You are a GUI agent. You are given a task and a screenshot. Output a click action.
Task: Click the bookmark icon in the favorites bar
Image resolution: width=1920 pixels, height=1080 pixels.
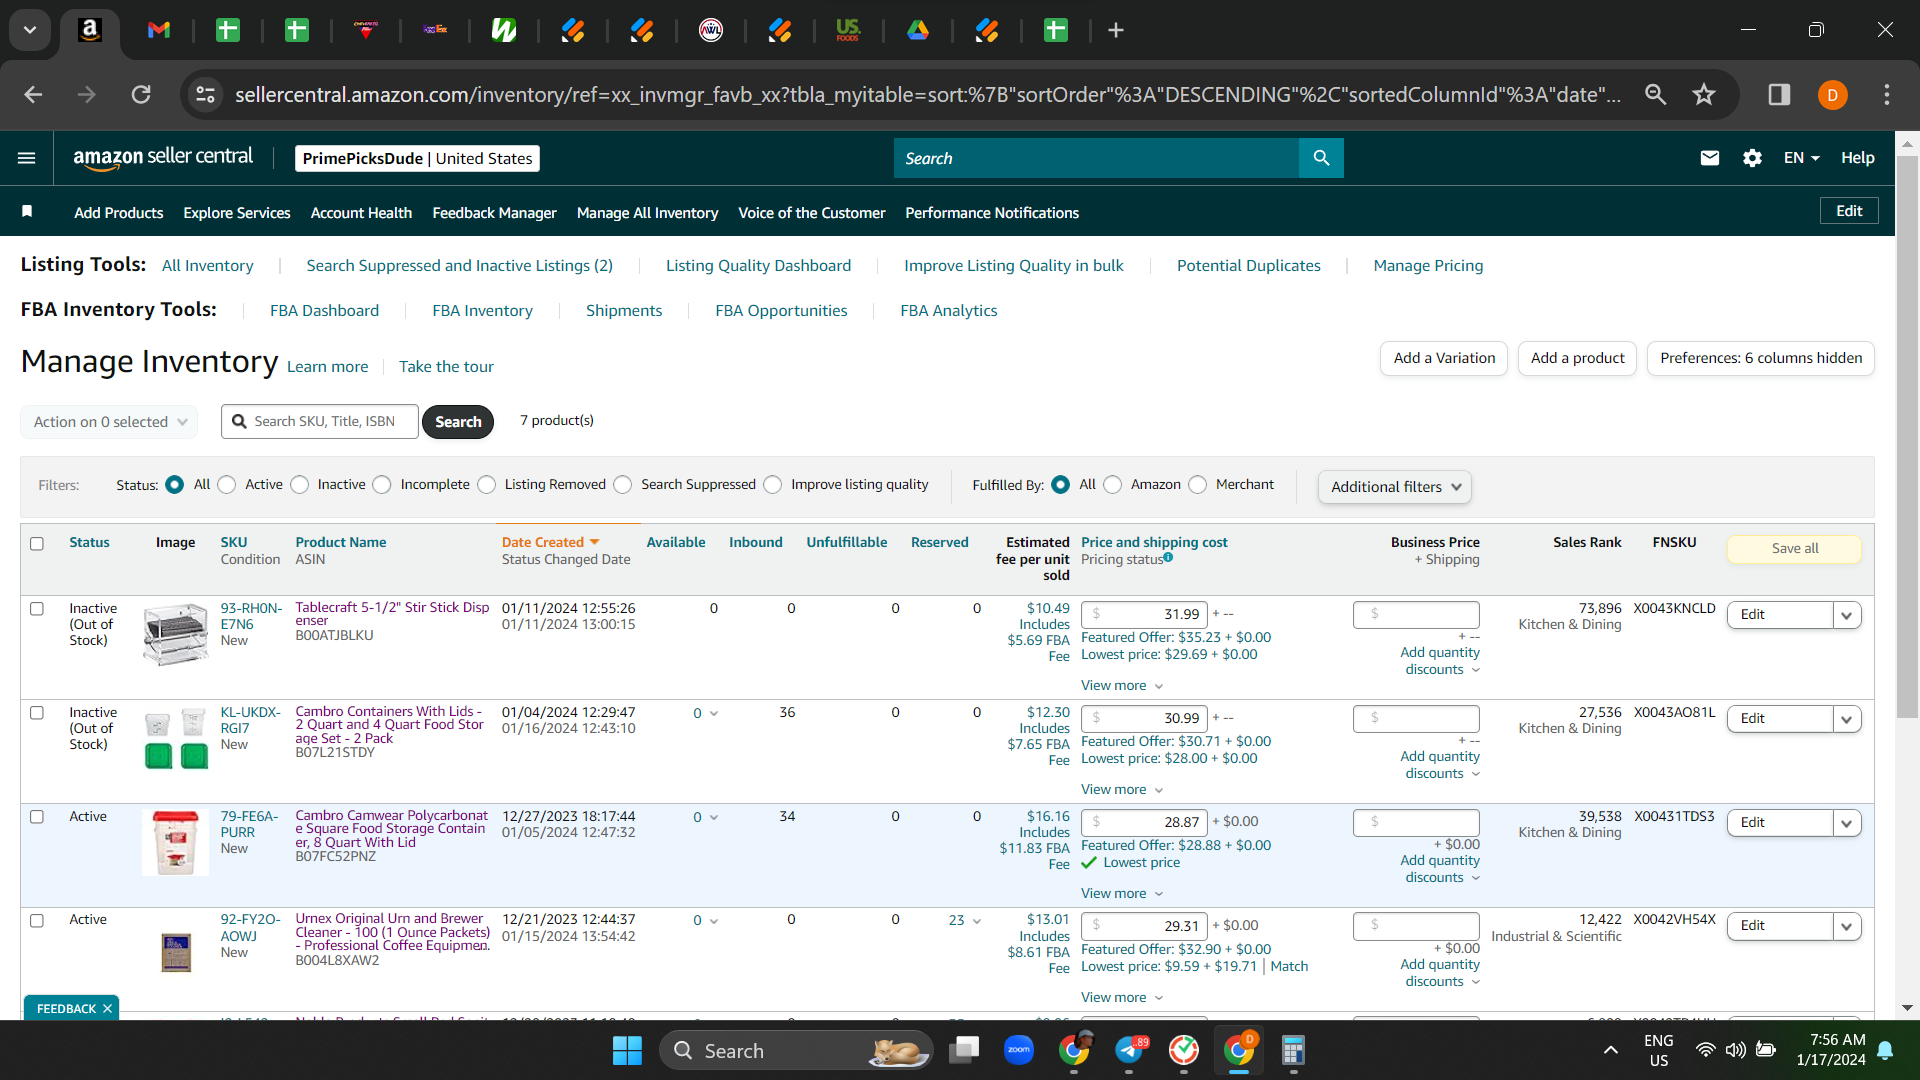(27, 212)
